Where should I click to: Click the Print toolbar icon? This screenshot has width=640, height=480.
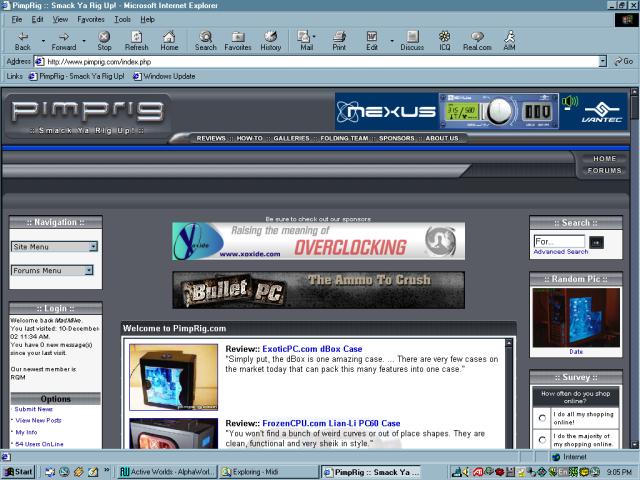pyautogui.click(x=339, y=37)
